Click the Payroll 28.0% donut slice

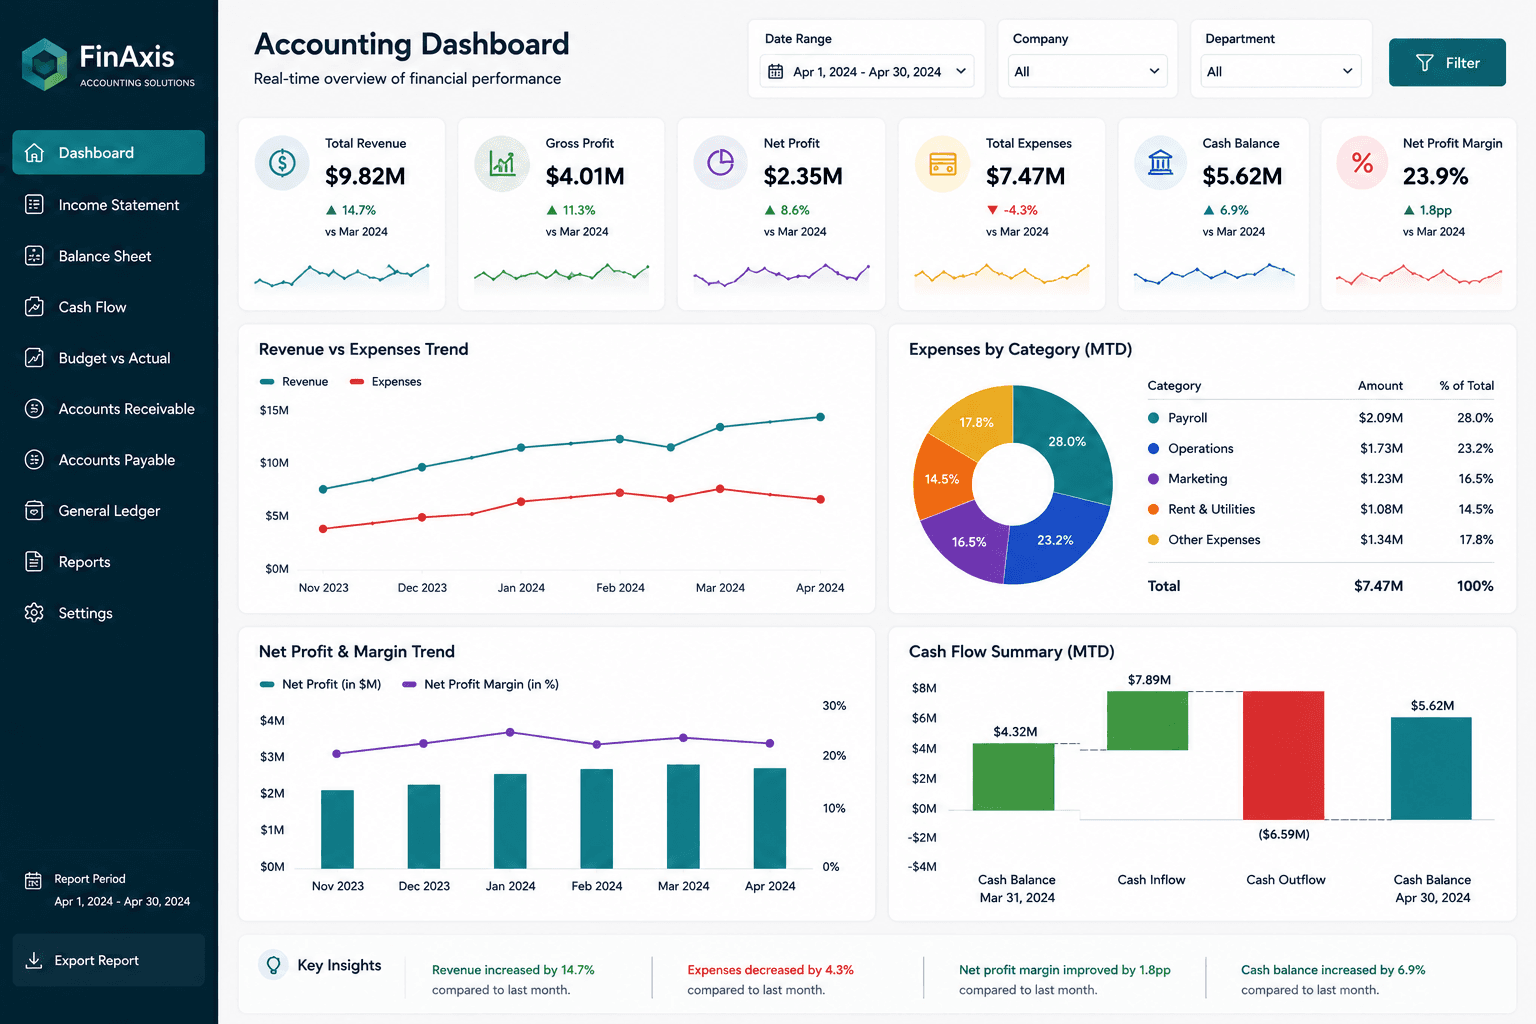click(x=1067, y=441)
